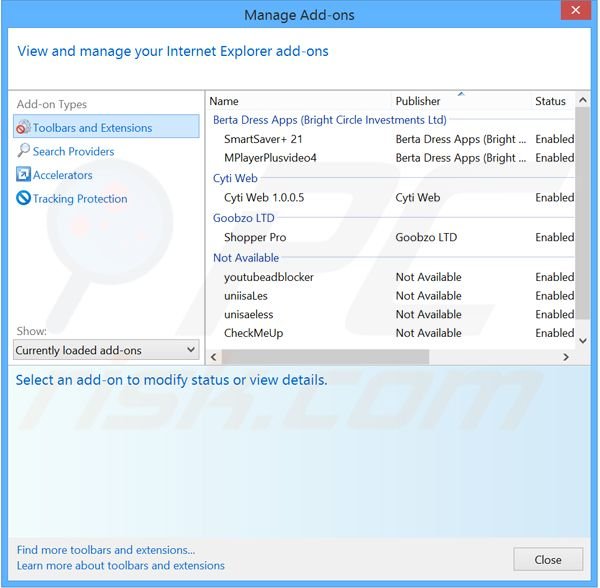Select MPlayerPlusvideo4 in the list
Viewport: 600px width, 588px height.
pos(270,158)
